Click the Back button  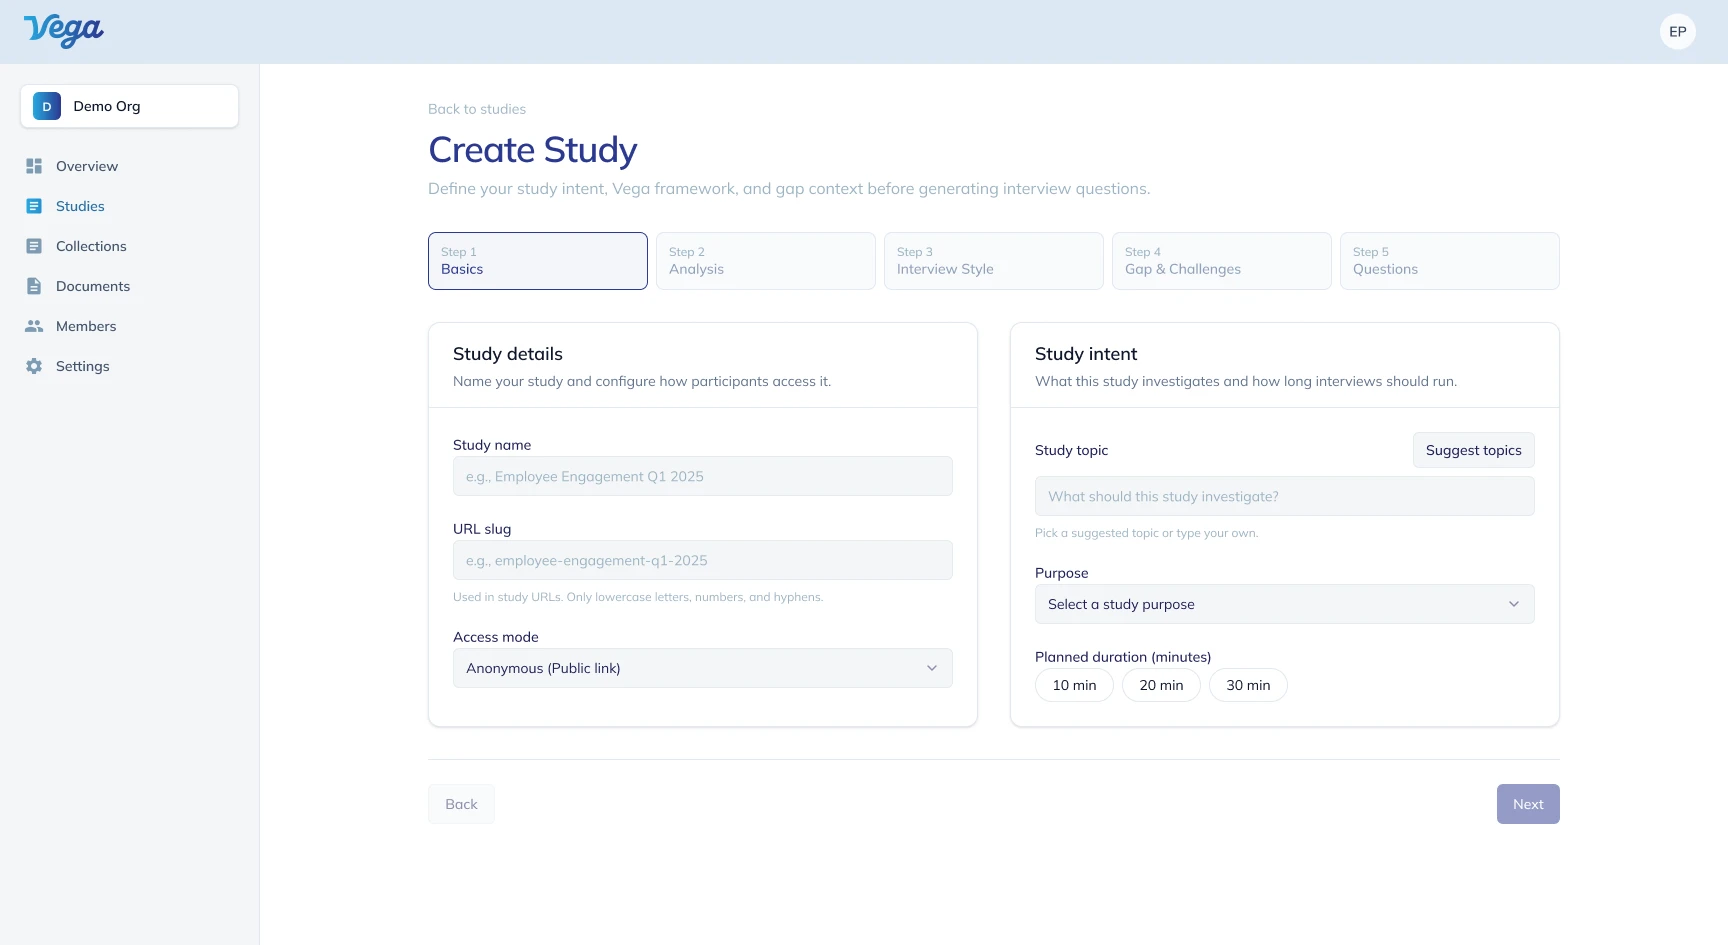tap(461, 804)
